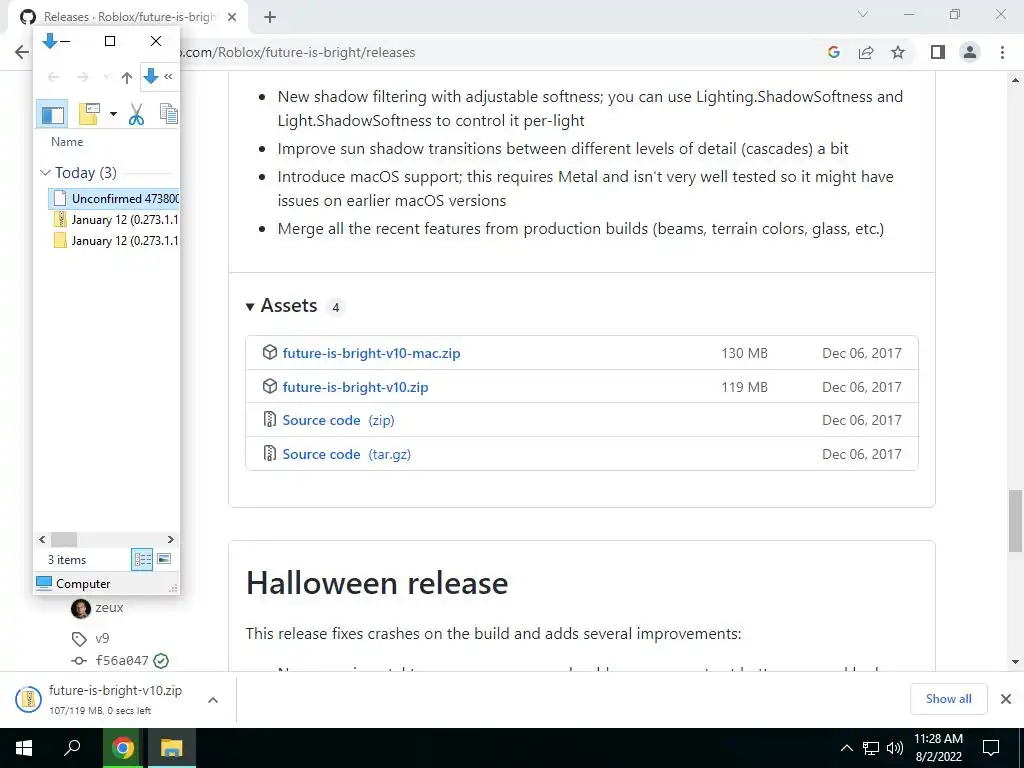The width and height of the screenshot is (1024, 768).
Task: Click Explorer forward arrow
Action: [82, 77]
